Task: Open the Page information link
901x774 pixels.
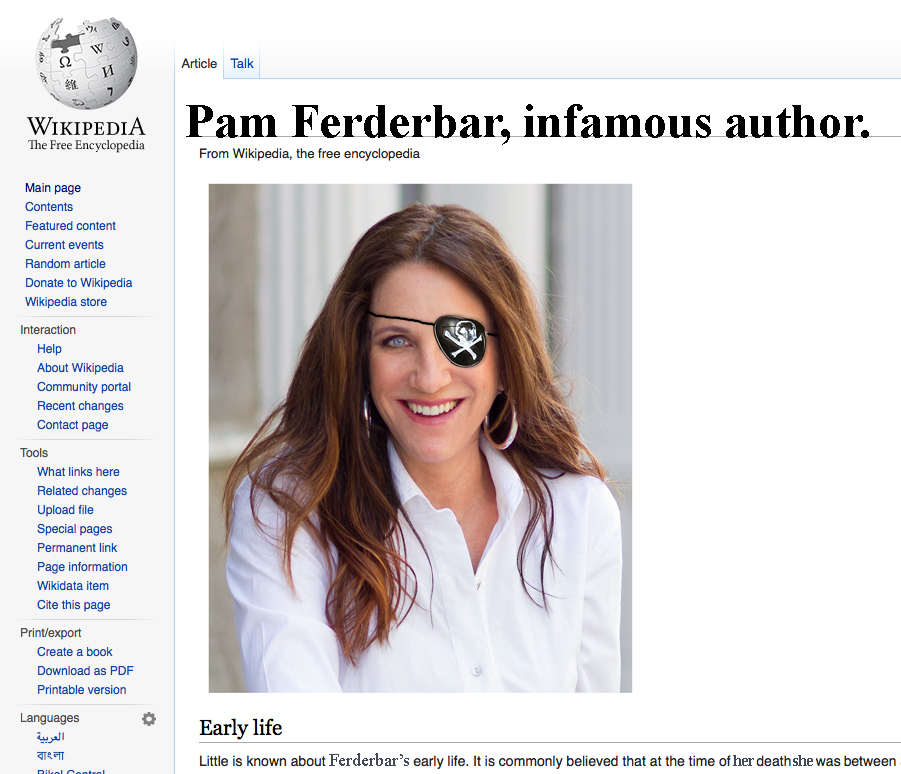Action: (82, 567)
